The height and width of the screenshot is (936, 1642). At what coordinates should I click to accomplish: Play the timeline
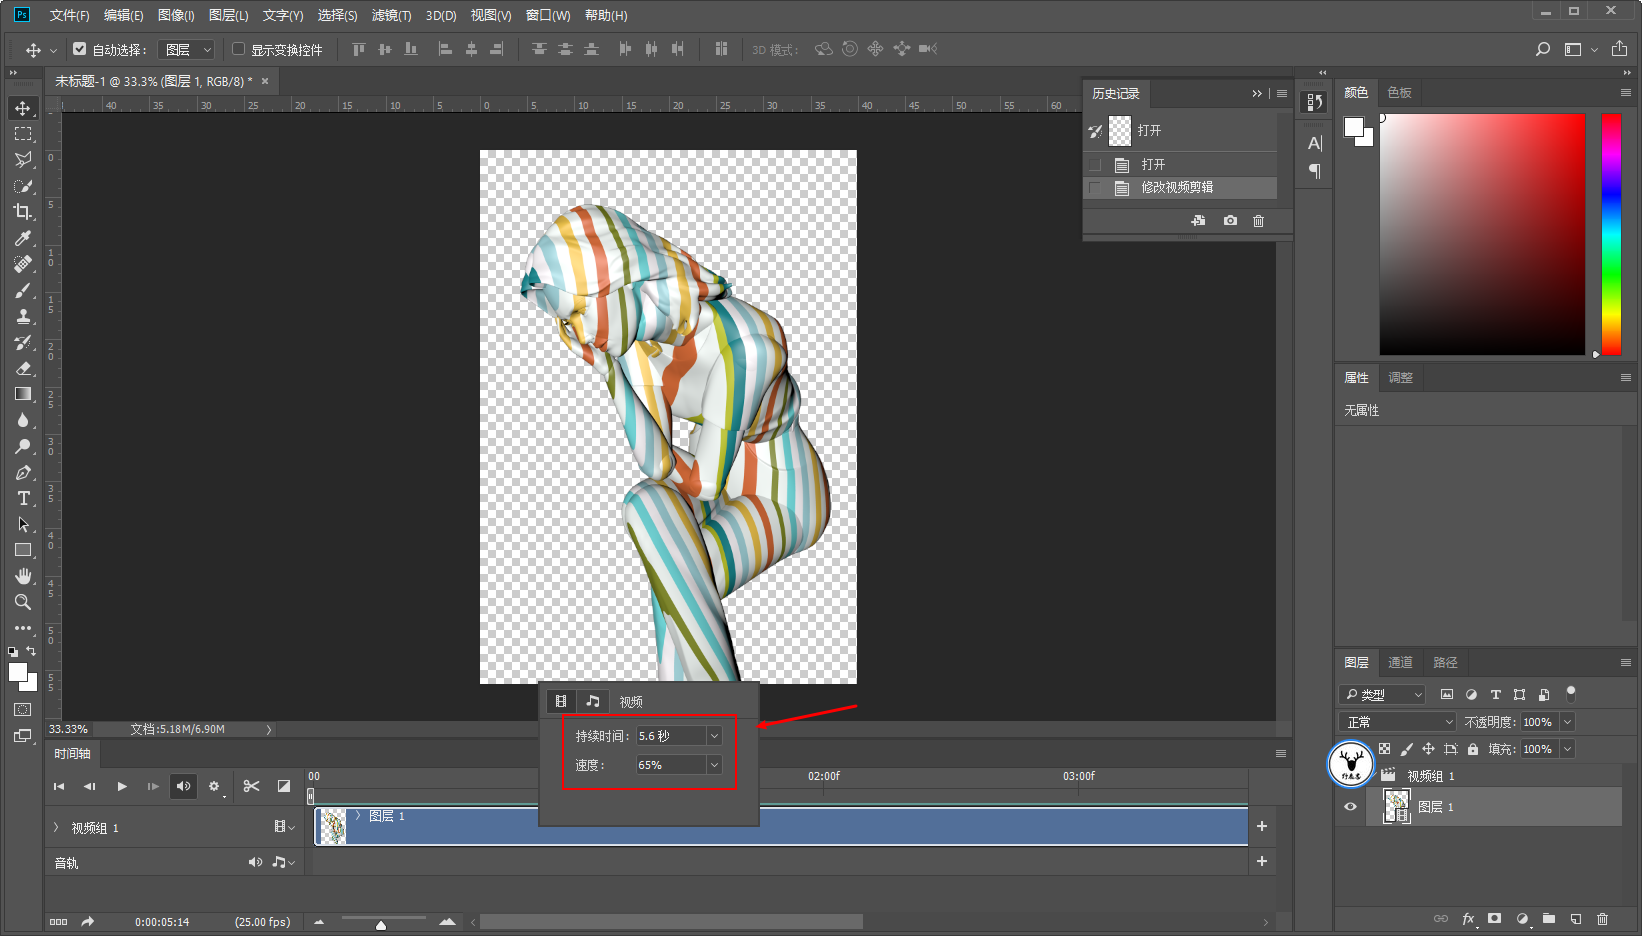click(x=122, y=786)
